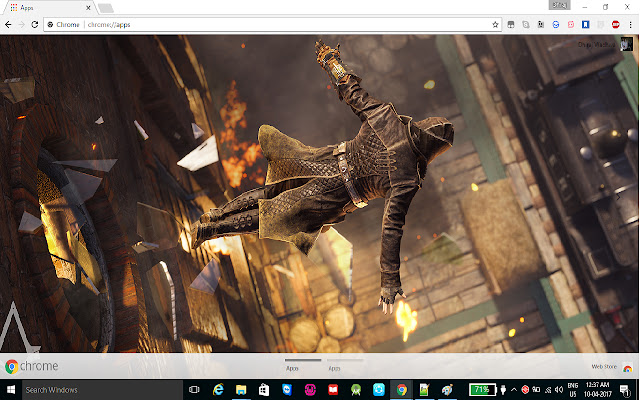Click the light-blue round taskbar app icon
Viewport: 640px width, 400px height.
(x=379, y=390)
